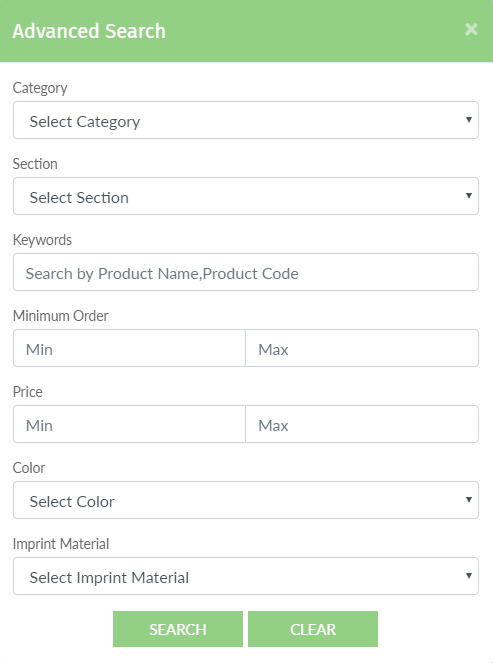Click the Minimum Order Max field

tap(362, 348)
